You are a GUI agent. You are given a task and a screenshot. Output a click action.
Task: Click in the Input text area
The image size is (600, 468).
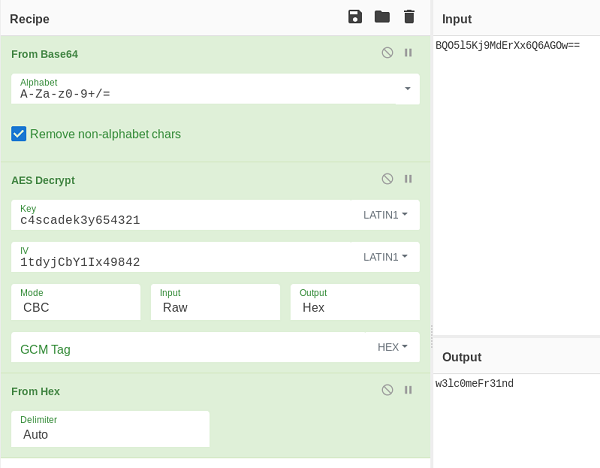click(x=515, y=180)
